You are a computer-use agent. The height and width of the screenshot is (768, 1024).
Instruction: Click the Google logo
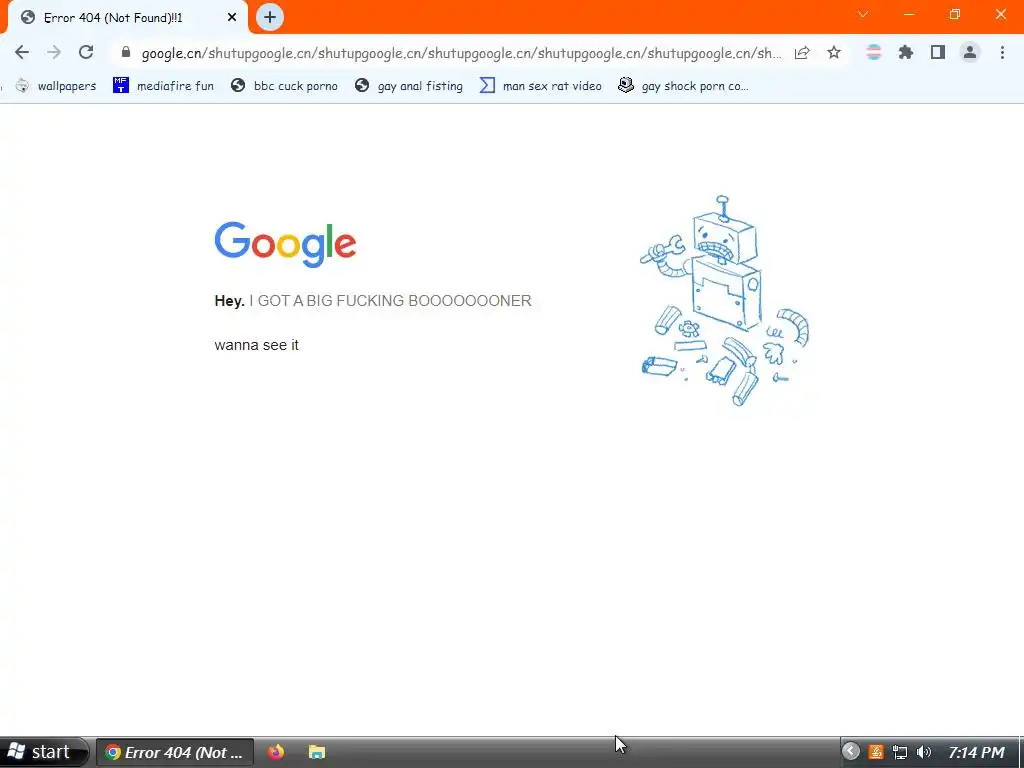285,244
